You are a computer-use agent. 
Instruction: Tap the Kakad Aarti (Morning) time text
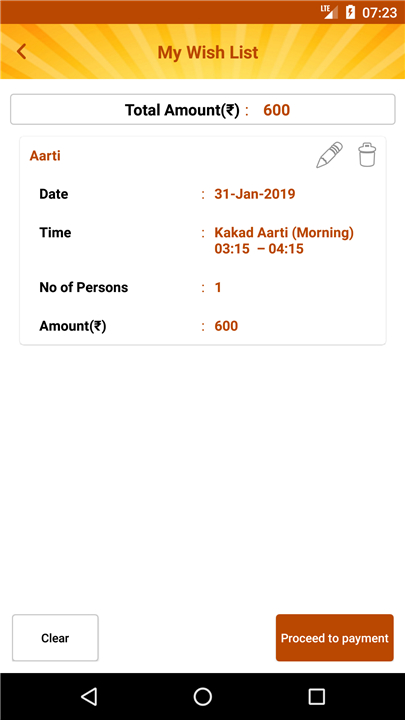pyautogui.click(x=284, y=232)
